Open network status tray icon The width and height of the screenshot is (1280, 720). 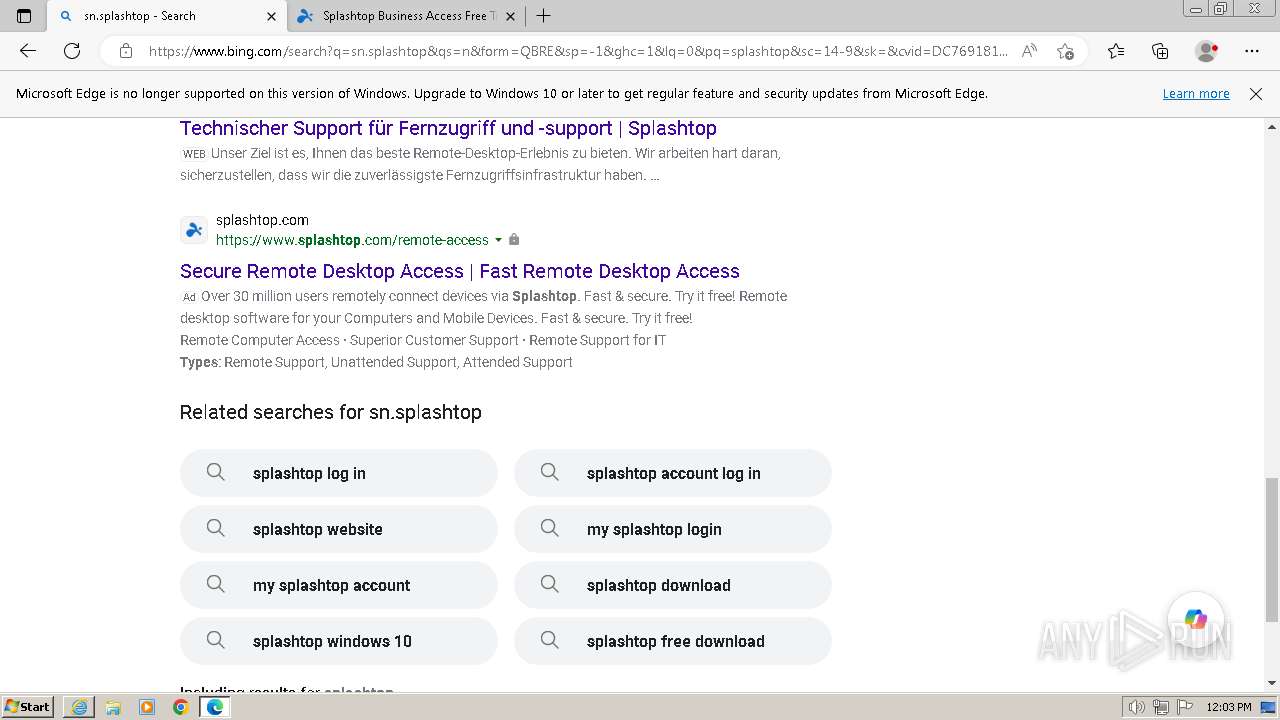click(x=1160, y=707)
